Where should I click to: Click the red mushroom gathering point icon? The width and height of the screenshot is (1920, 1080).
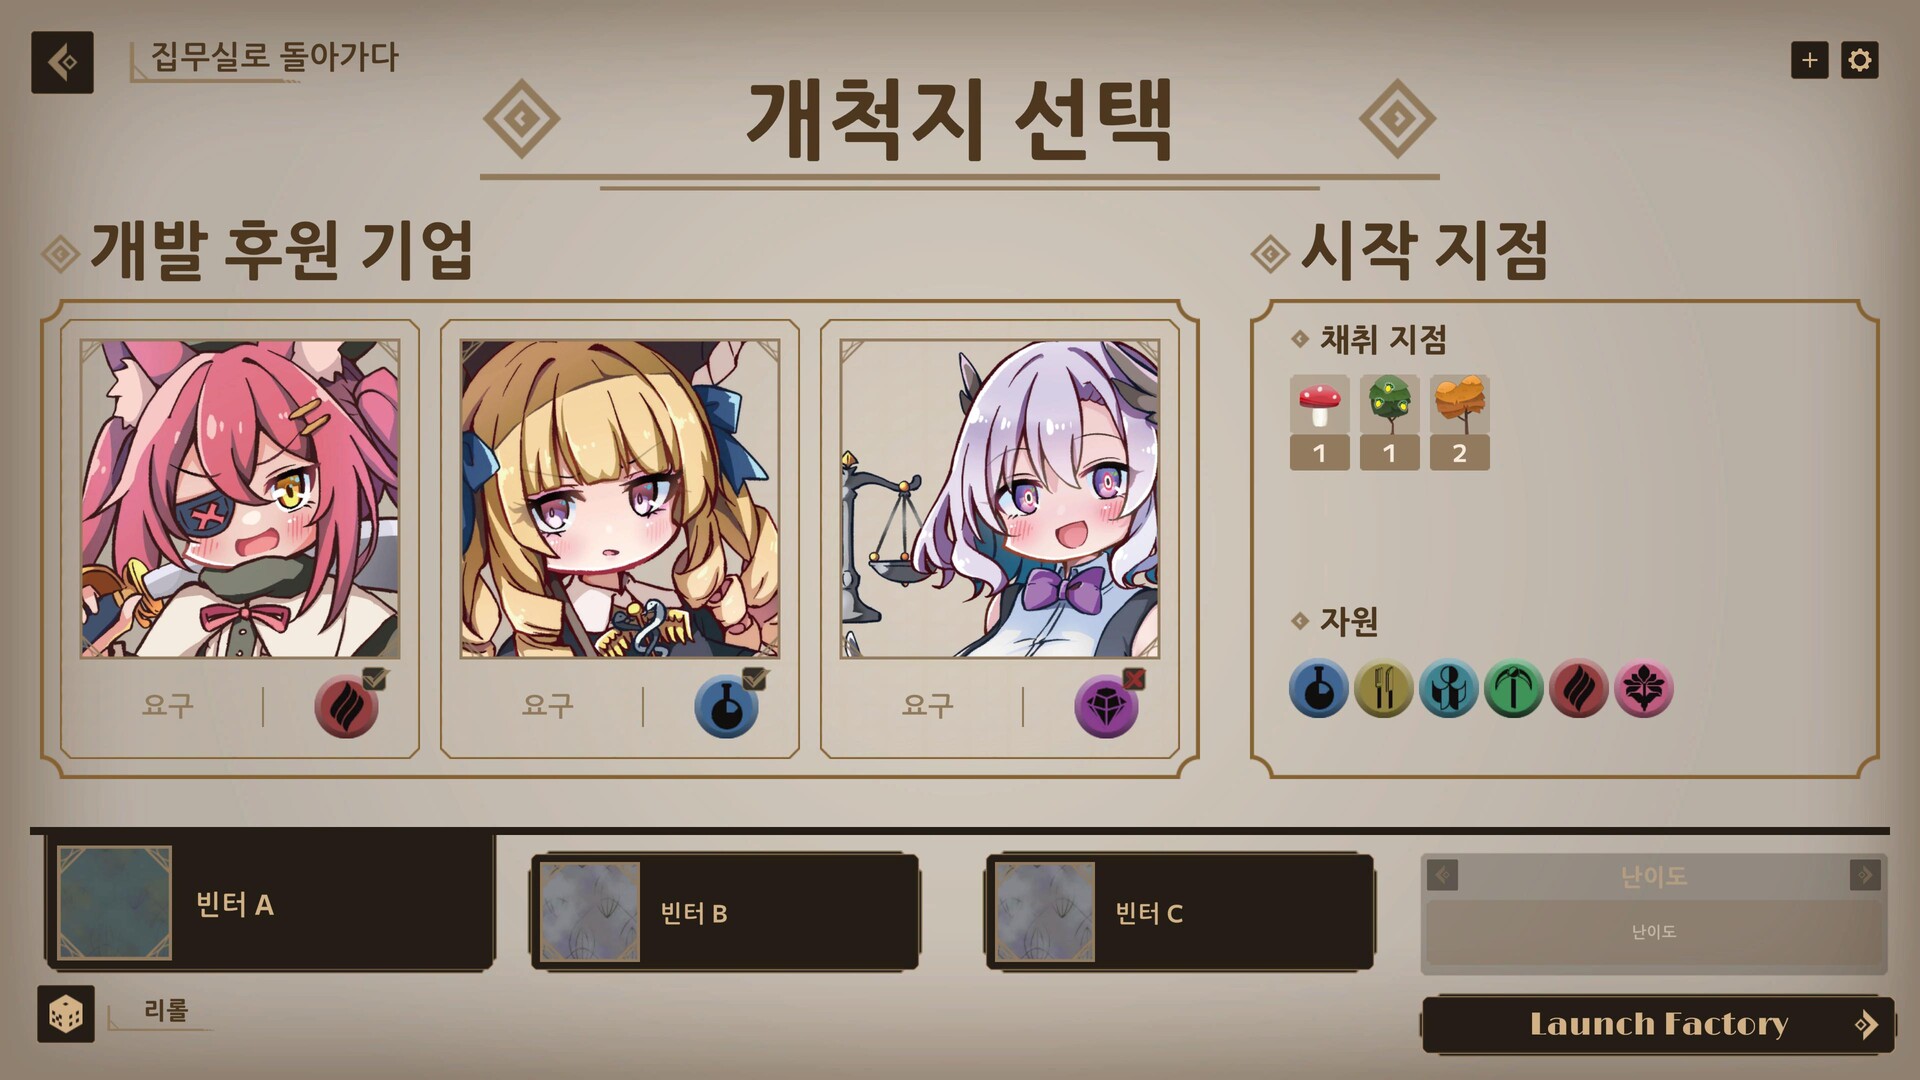(1319, 405)
